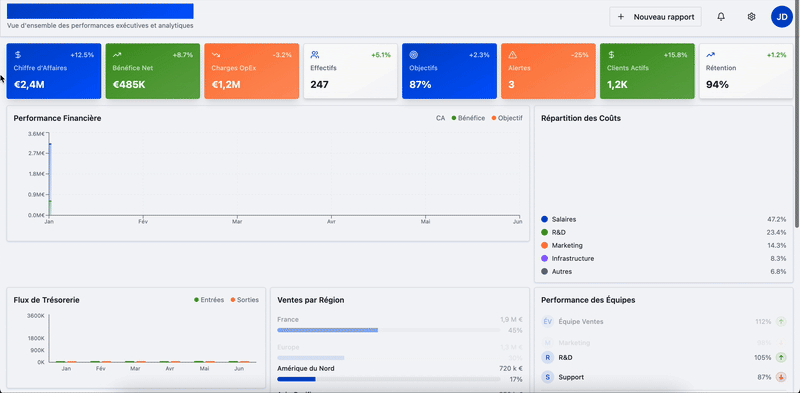Open the Chiffre d'Affaires €2,4M card

(x=54, y=71)
